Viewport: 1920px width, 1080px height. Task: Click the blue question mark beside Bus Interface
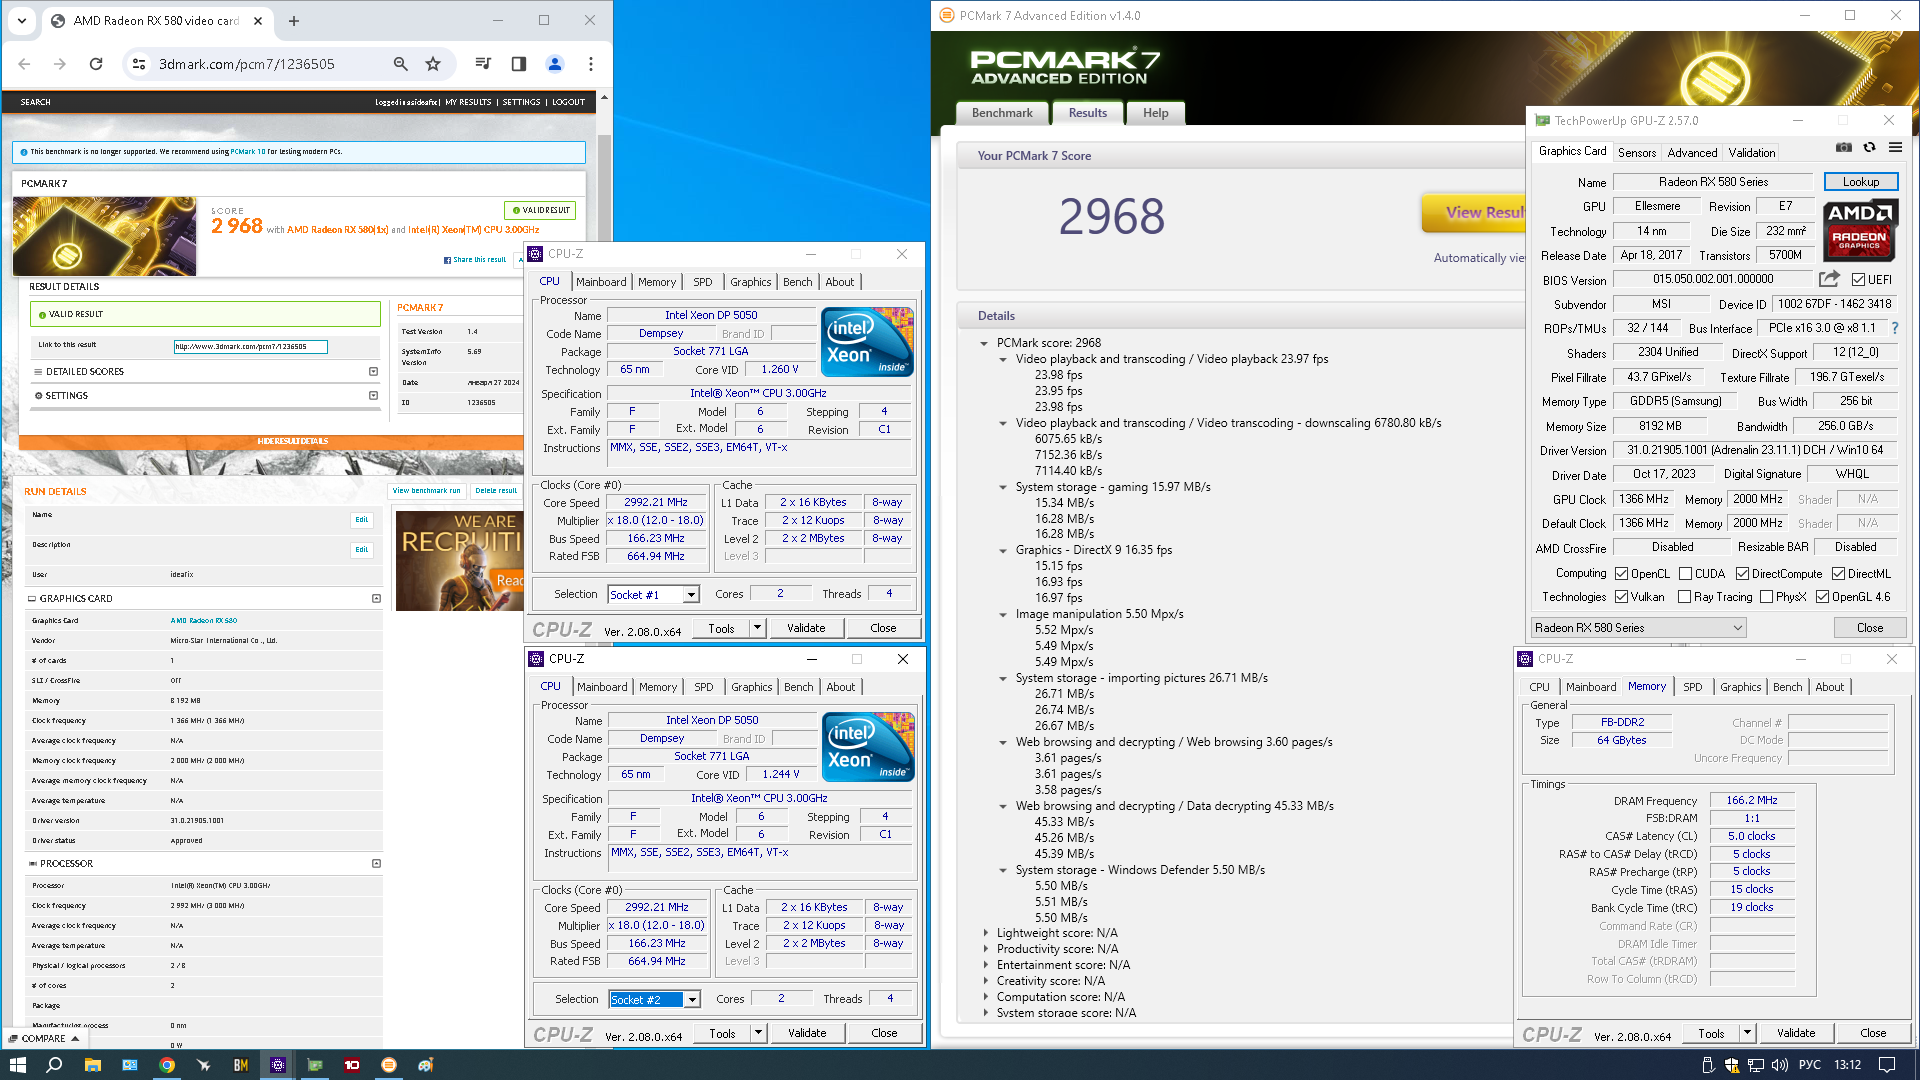point(1894,328)
